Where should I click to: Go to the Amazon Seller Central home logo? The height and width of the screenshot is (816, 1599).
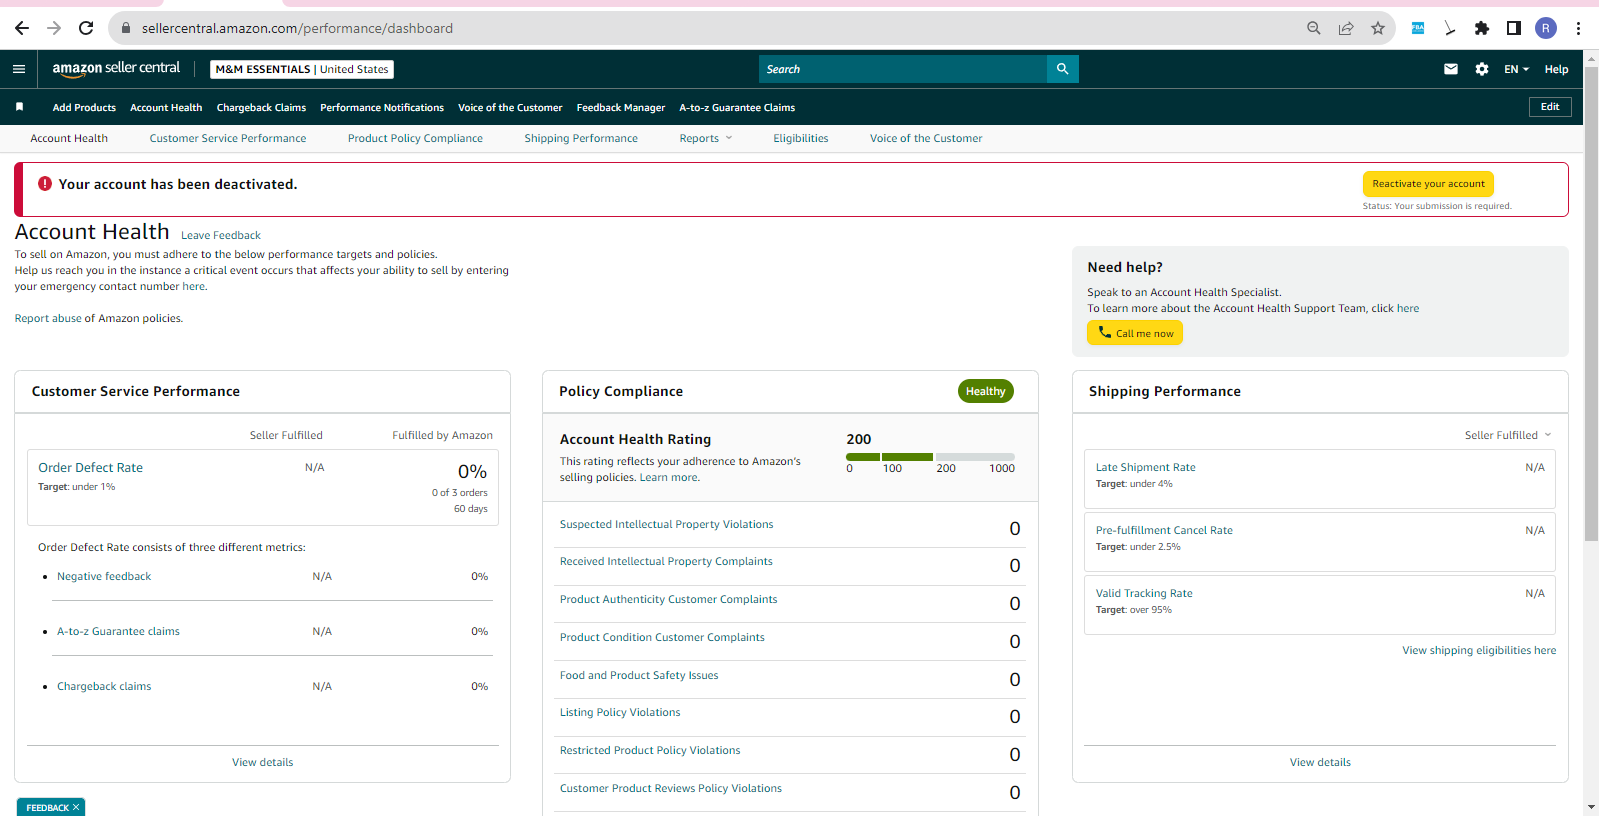(116, 68)
